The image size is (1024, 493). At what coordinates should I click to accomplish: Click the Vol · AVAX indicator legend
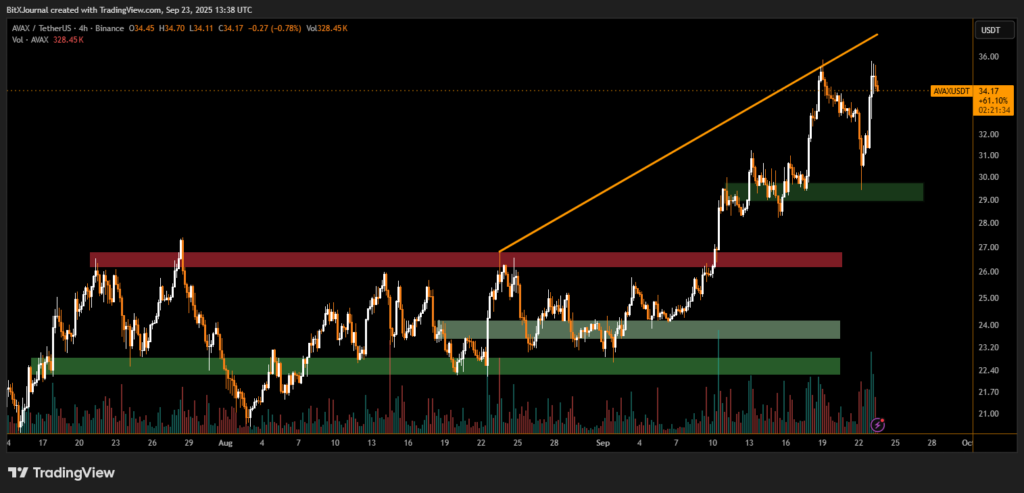click(x=27, y=41)
